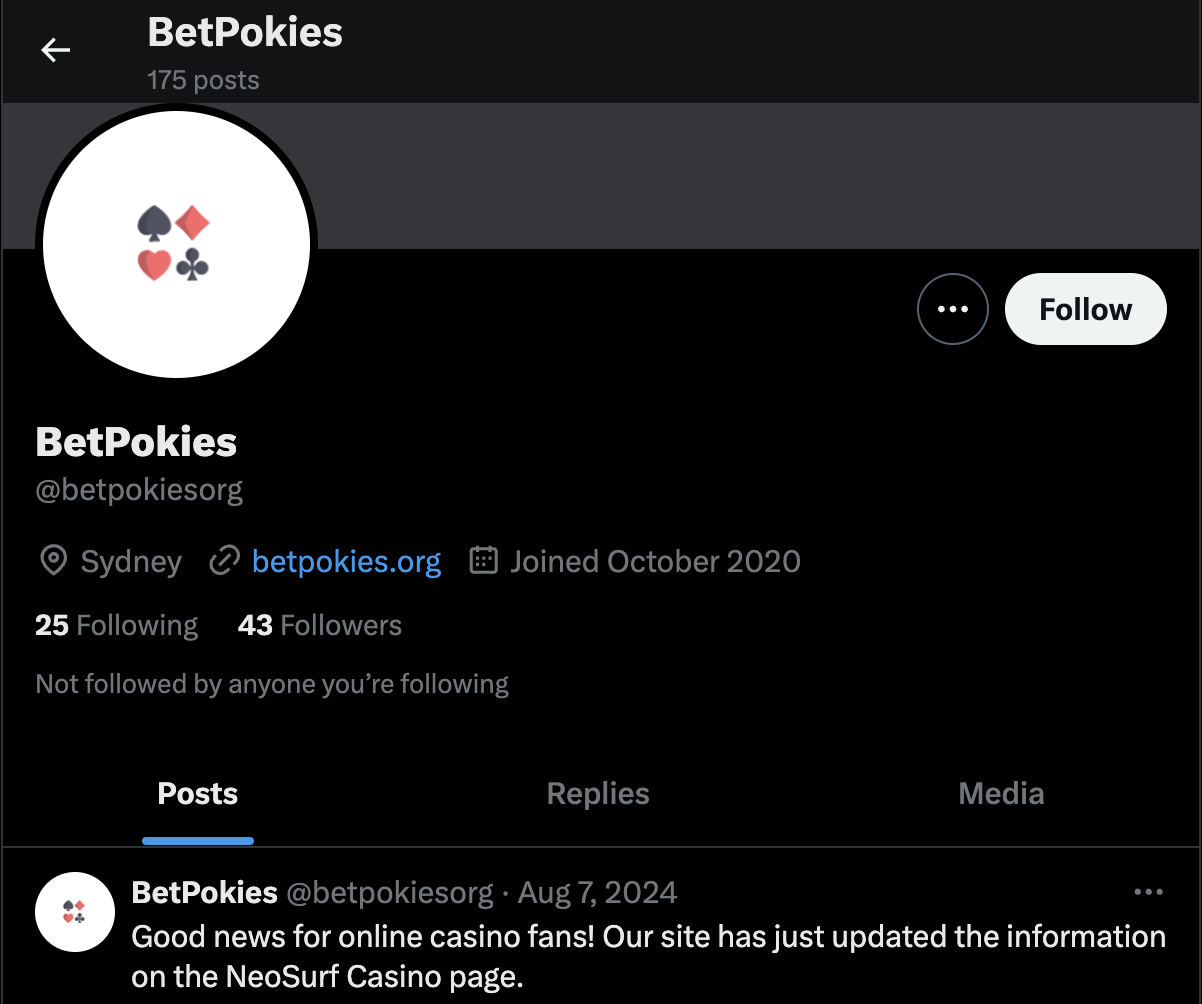The image size is (1202, 1004).
Task: Click the back arrow icon
Action: coord(55,50)
